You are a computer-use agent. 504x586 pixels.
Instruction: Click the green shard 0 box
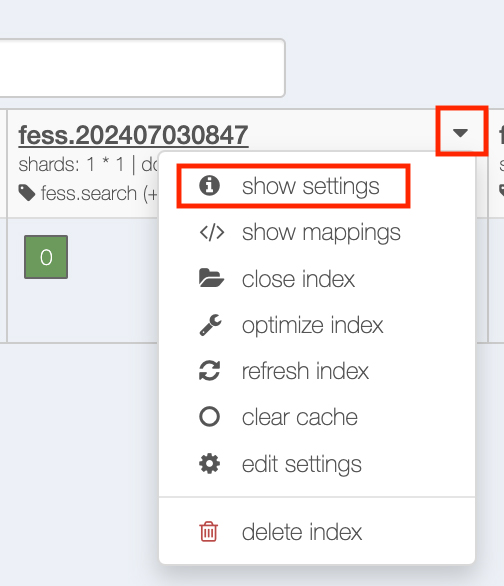[x=46, y=257]
